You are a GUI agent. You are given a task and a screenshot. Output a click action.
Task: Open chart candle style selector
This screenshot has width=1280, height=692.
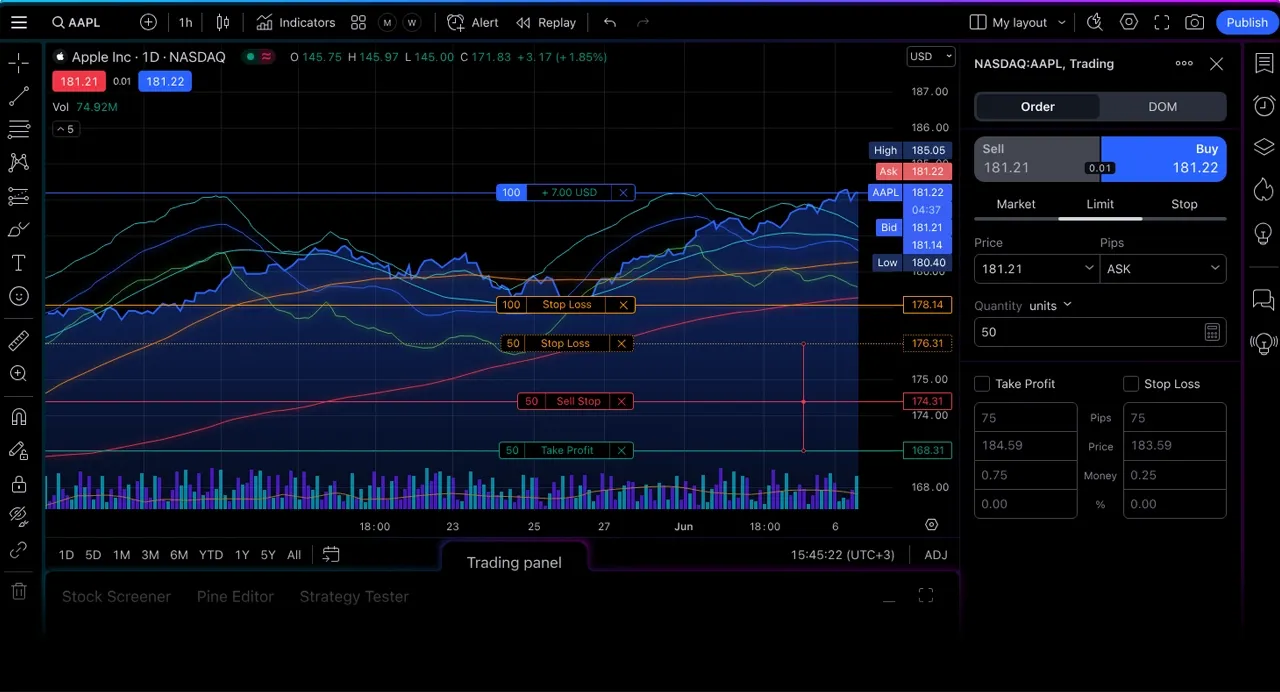(x=223, y=22)
